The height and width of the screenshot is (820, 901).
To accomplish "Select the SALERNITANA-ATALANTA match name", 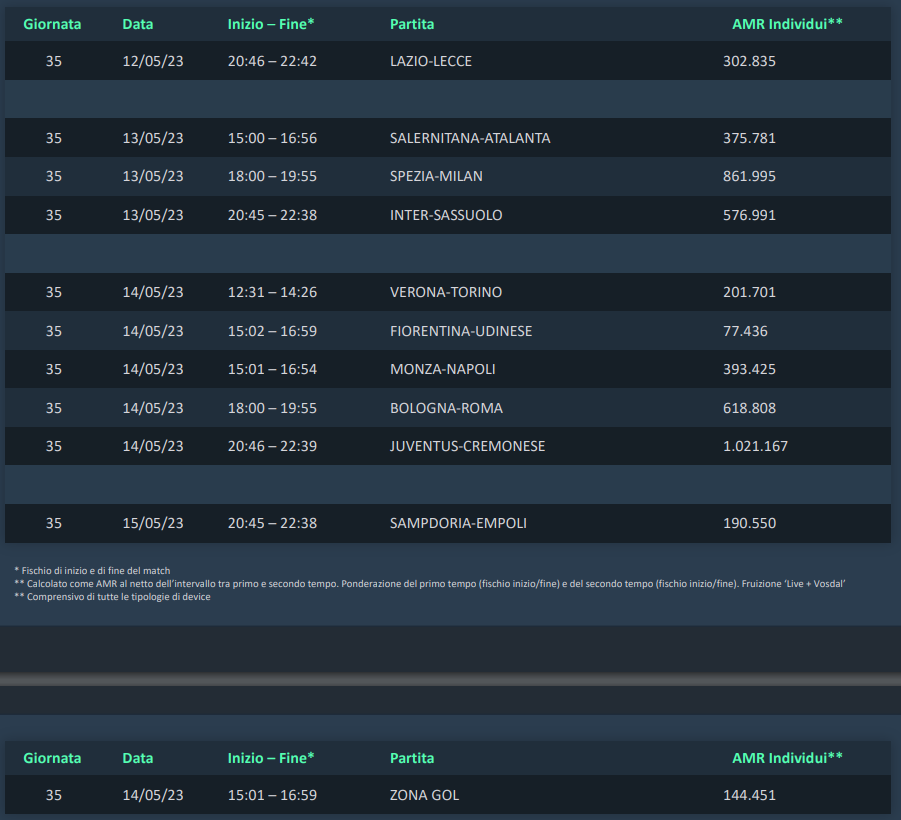I will 470,138.
